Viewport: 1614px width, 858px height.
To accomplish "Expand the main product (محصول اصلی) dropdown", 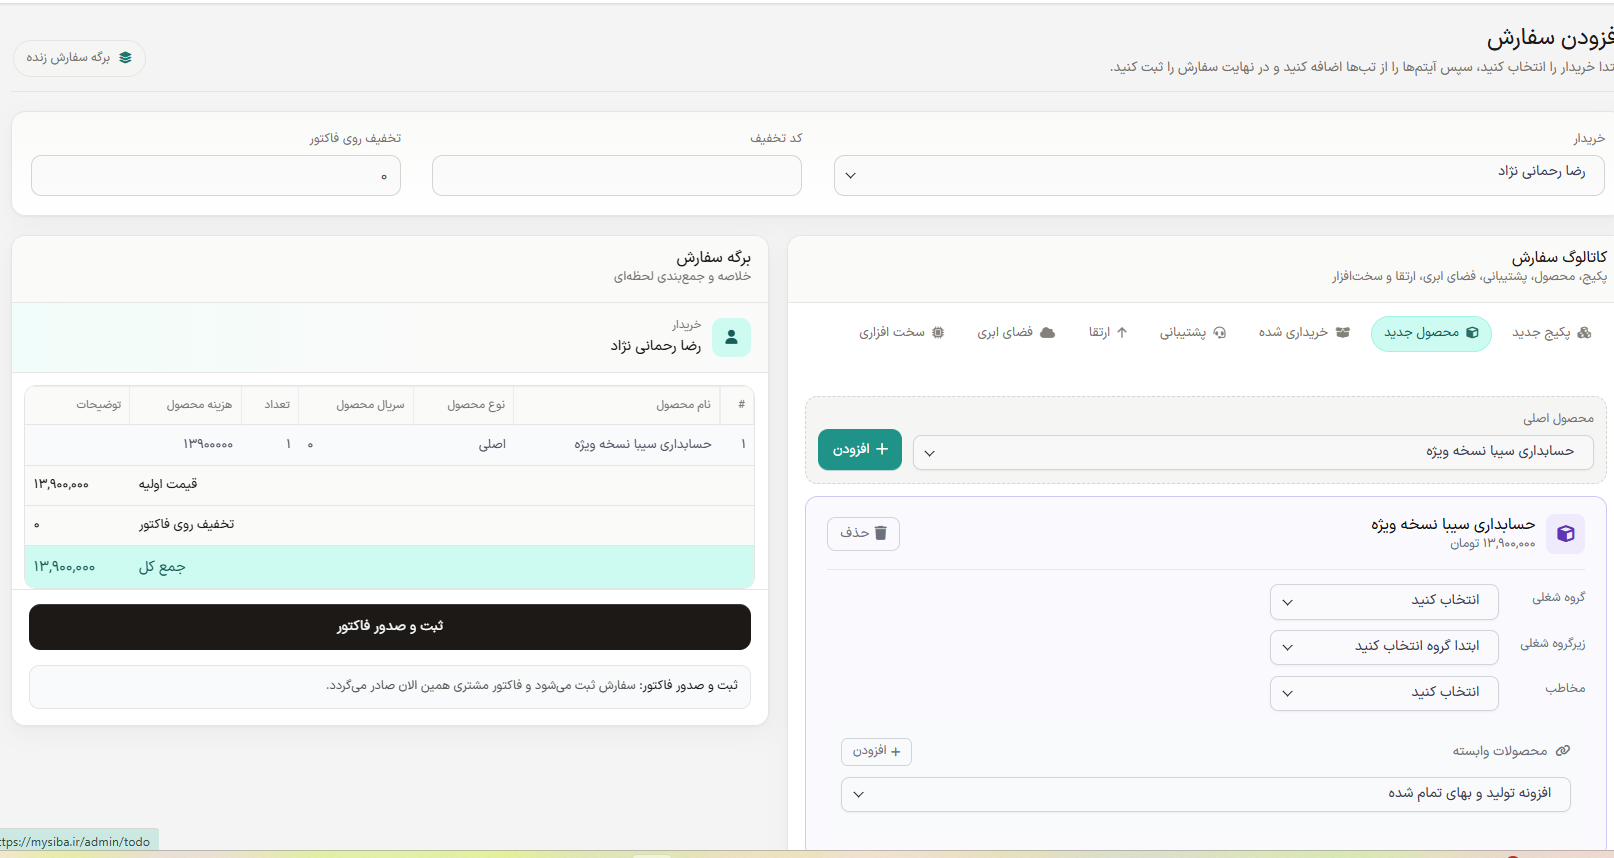I will pyautogui.click(x=1253, y=452).
